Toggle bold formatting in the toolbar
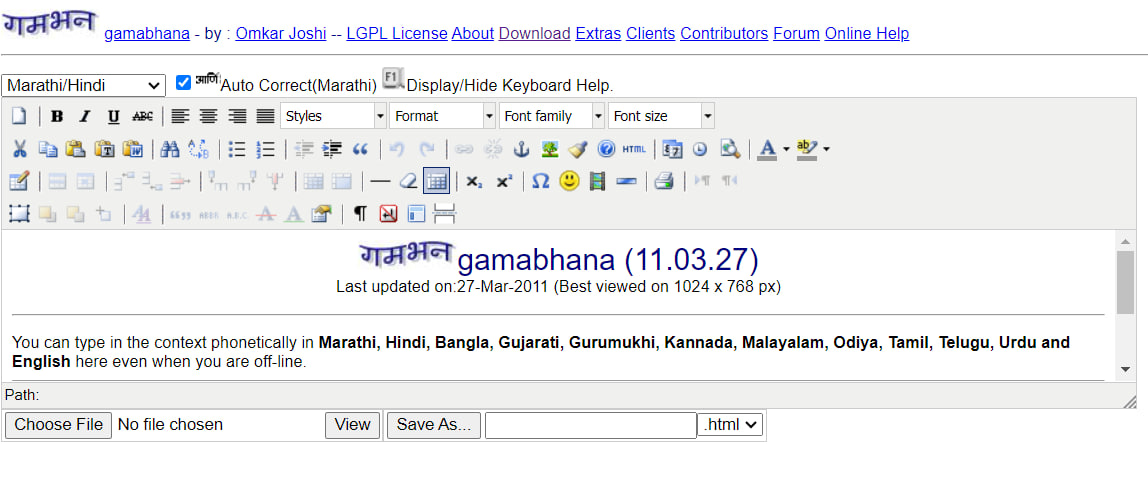 (x=57, y=116)
